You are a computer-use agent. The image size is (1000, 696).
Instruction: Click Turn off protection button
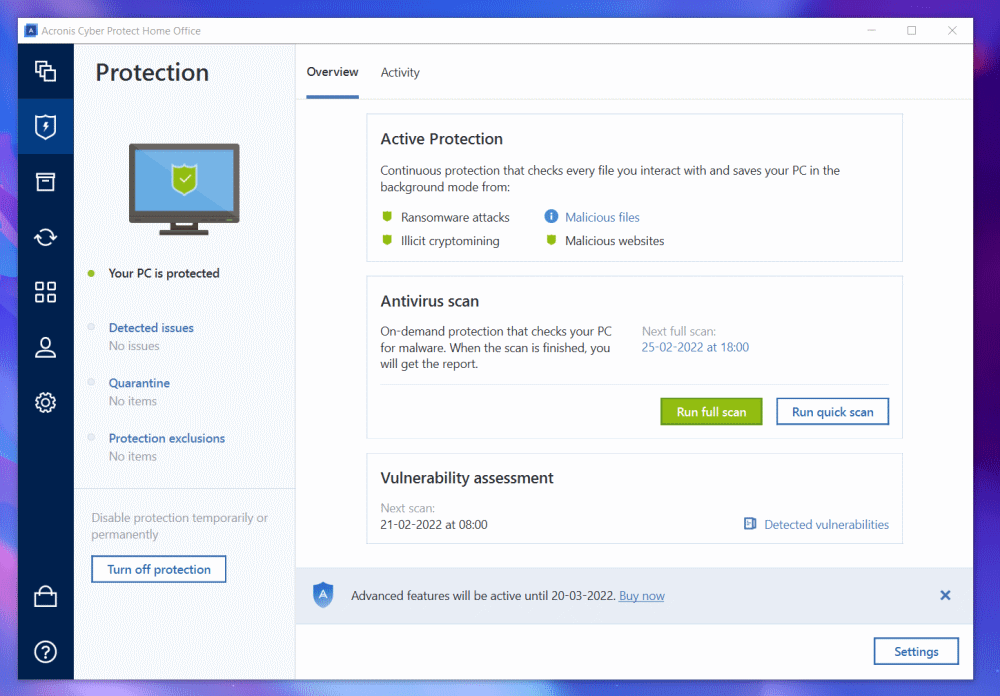[159, 569]
